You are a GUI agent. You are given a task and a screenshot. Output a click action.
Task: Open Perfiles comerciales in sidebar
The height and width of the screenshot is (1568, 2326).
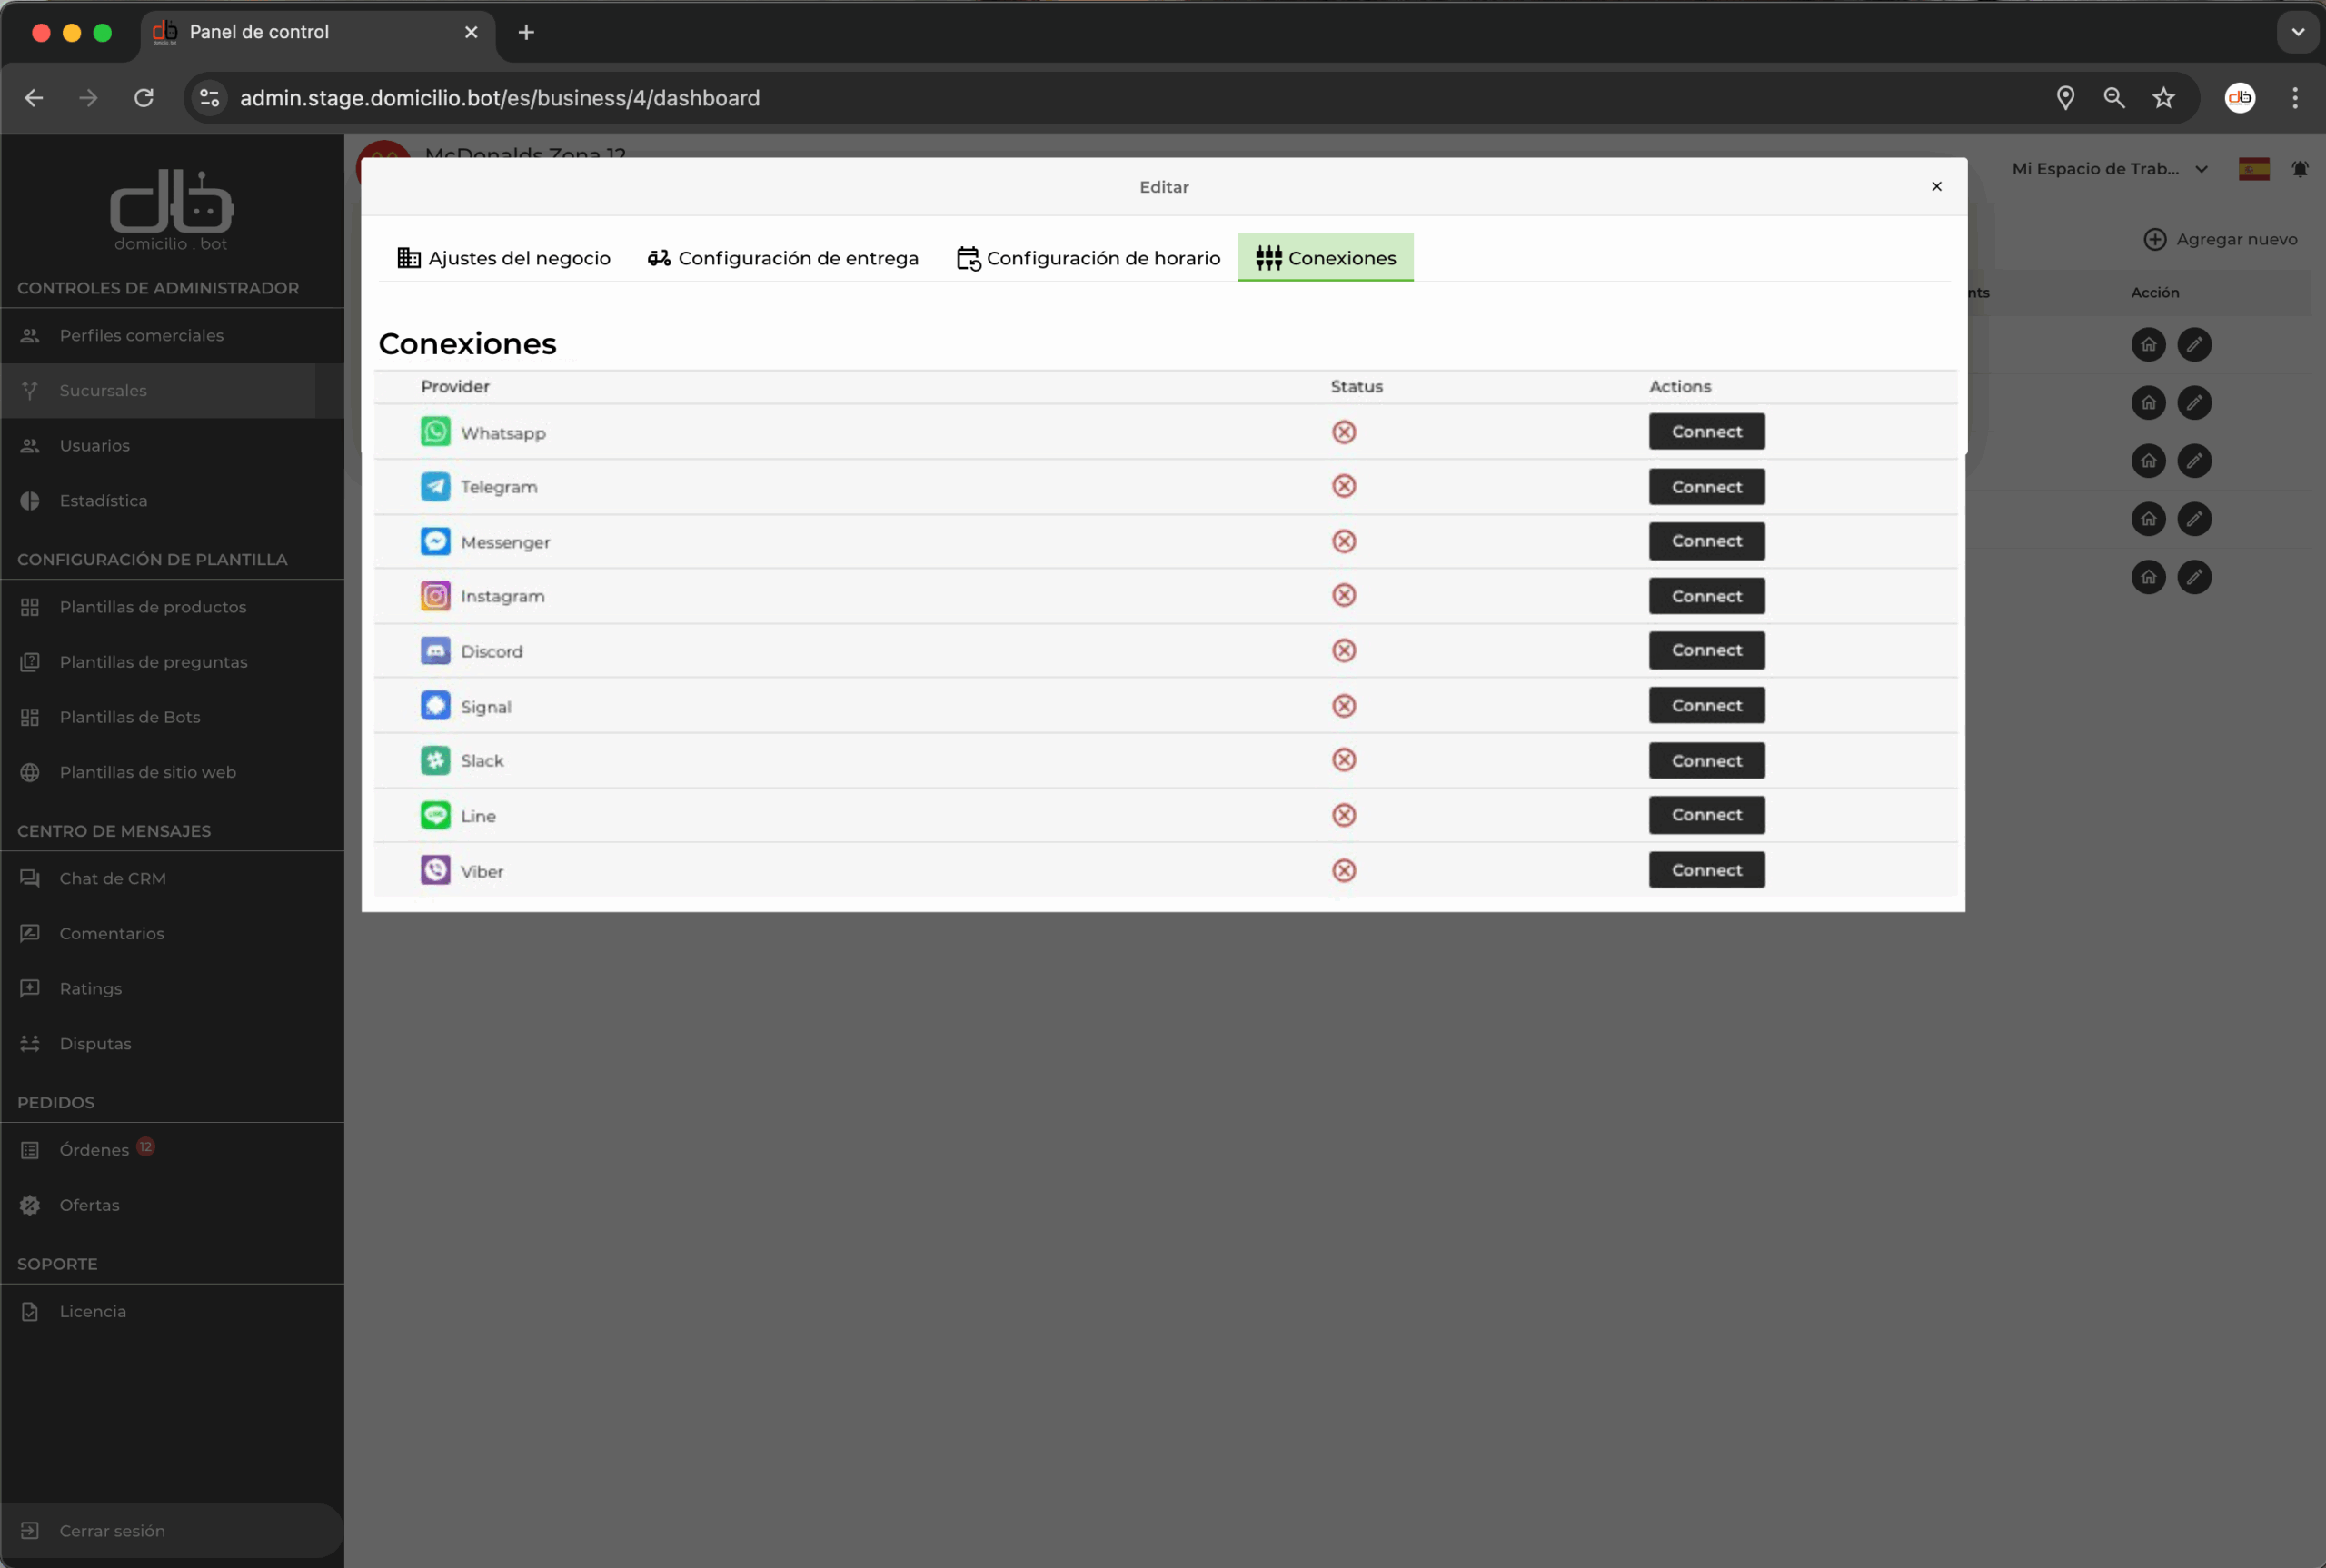(172, 336)
